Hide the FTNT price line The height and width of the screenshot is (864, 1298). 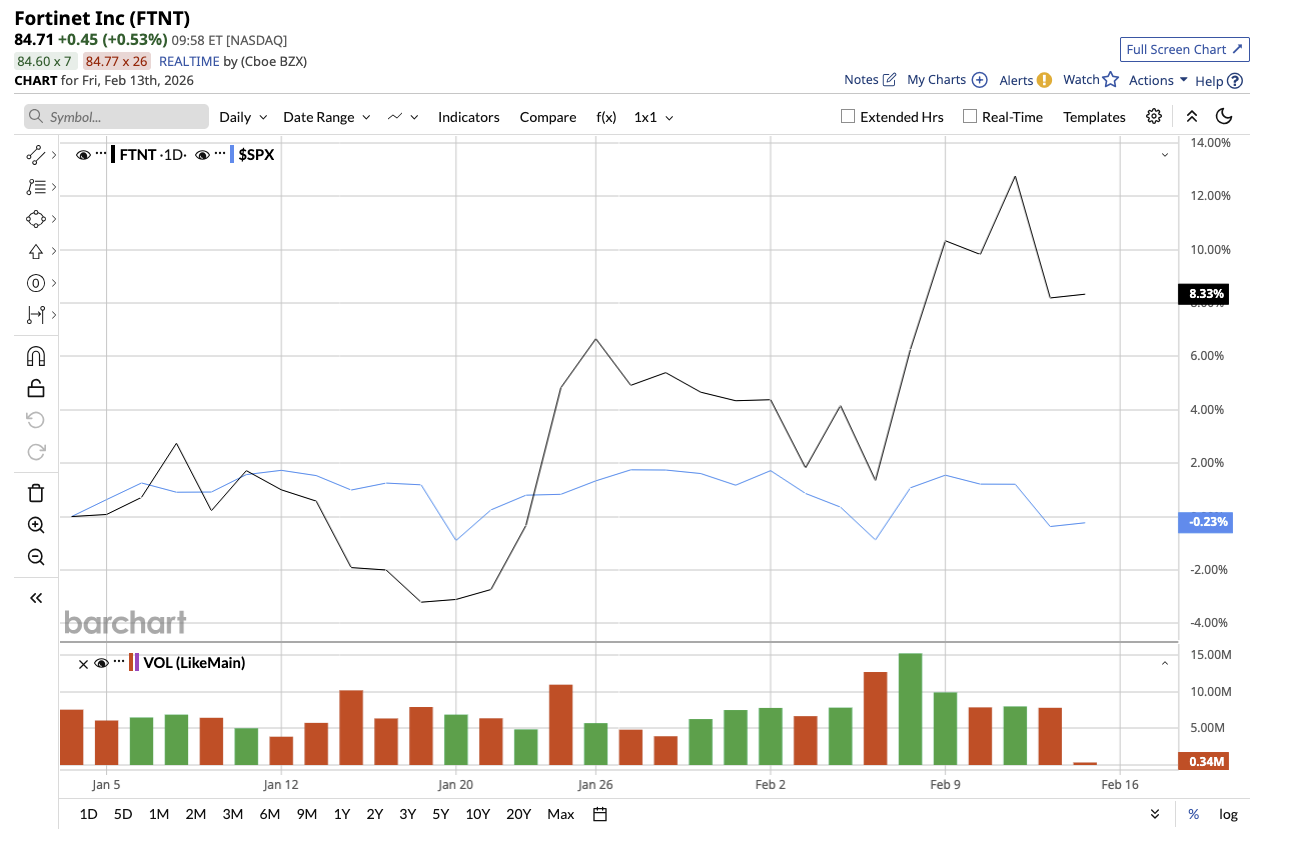click(x=83, y=155)
